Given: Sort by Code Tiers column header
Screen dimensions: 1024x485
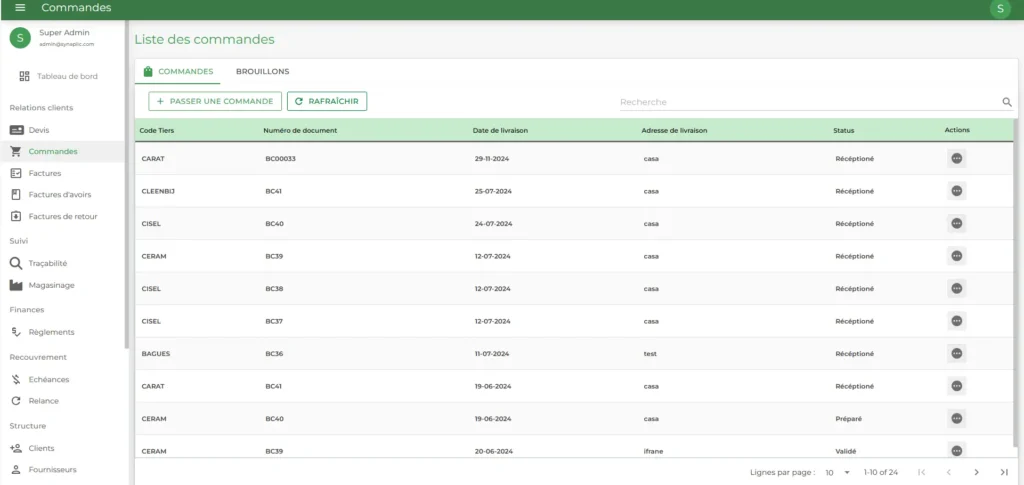Looking at the screenshot, I should [x=157, y=131].
